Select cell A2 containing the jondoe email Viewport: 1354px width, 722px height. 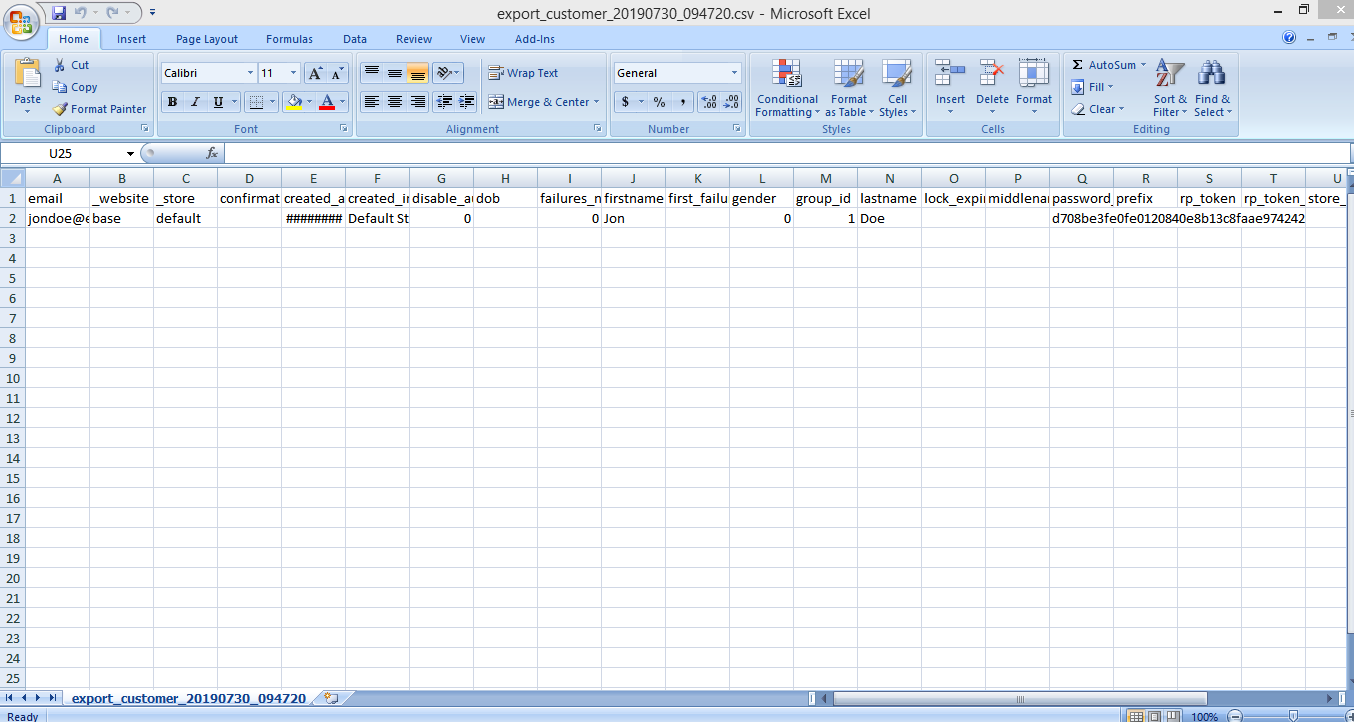click(x=58, y=218)
